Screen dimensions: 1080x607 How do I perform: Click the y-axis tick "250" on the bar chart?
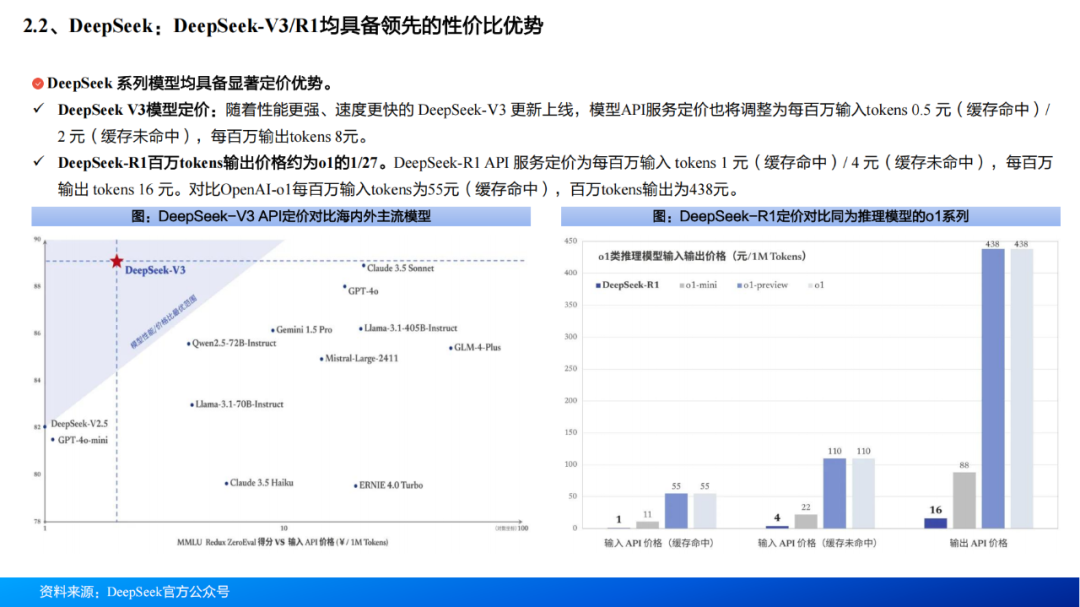click(x=570, y=369)
